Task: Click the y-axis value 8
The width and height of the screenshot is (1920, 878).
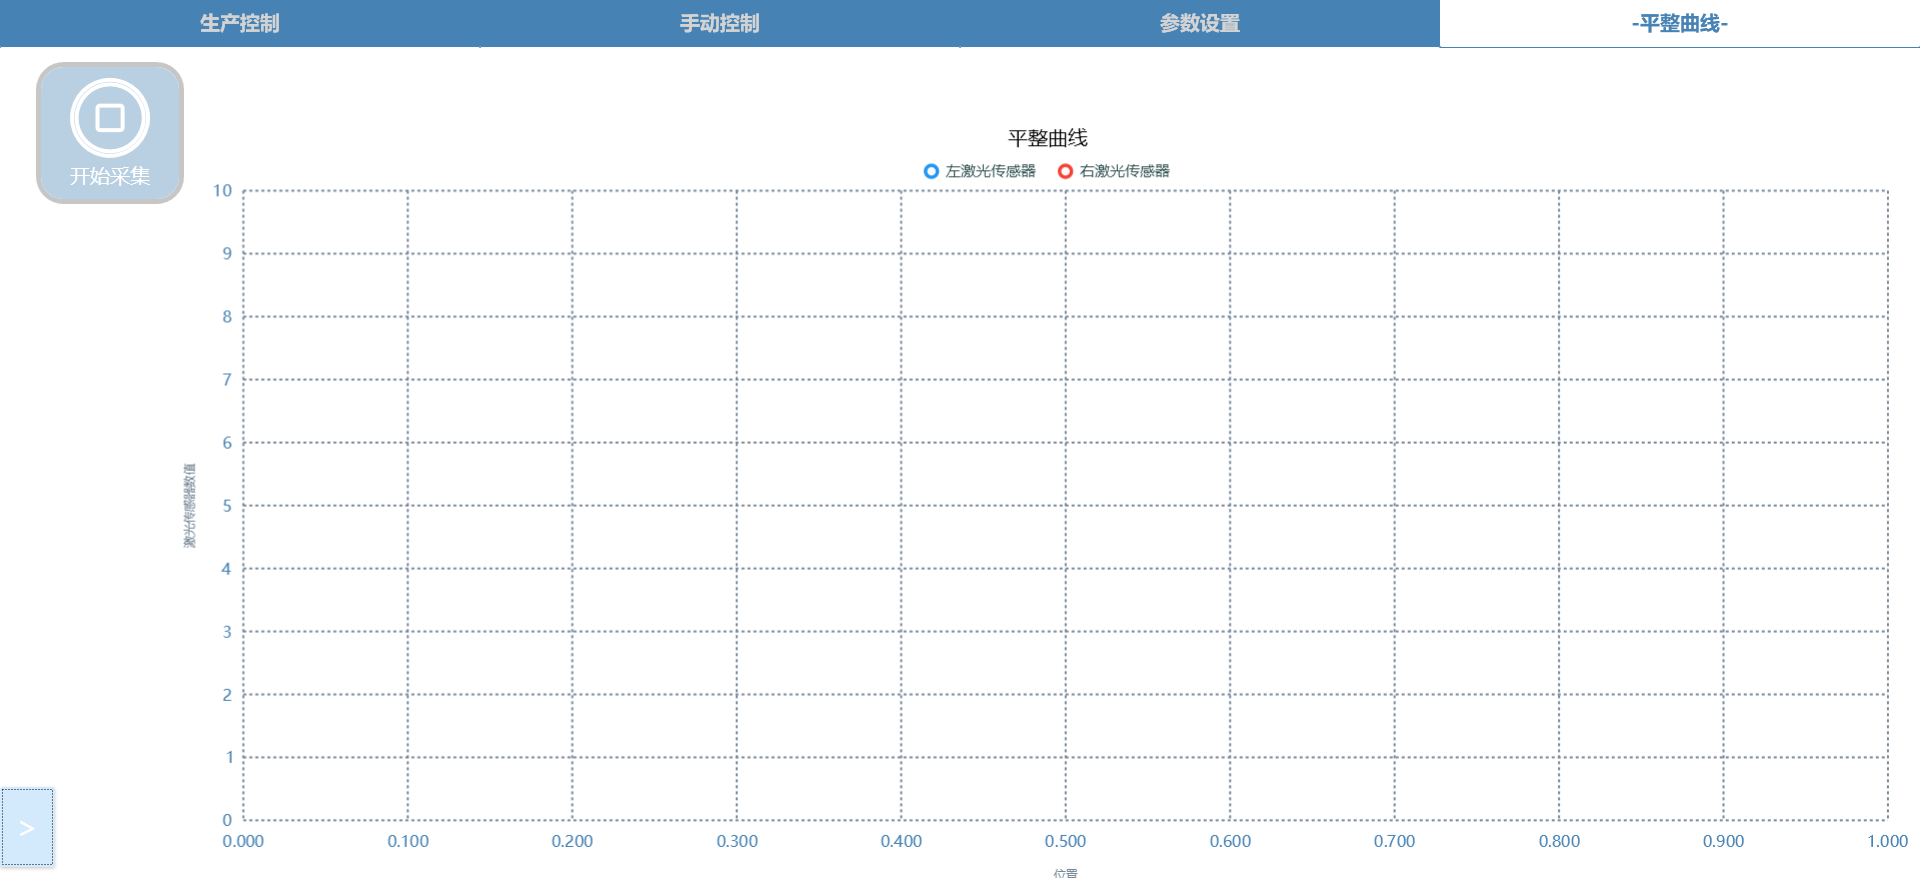Action: coord(227,316)
